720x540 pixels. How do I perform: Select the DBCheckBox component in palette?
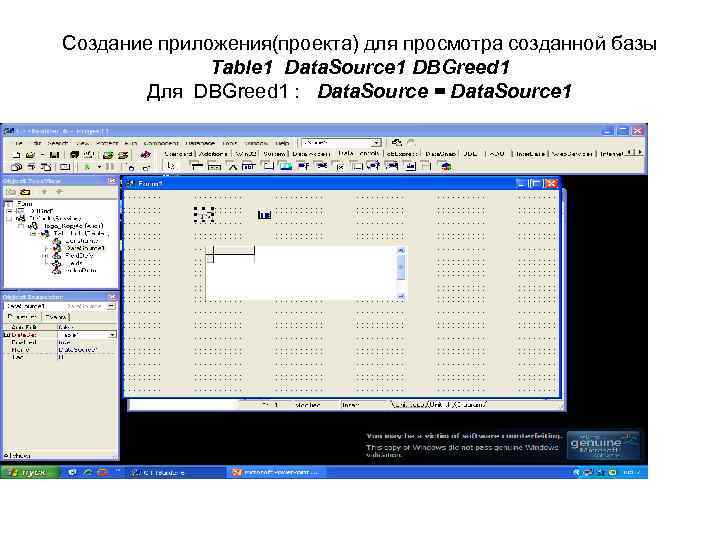click(340, 167)
